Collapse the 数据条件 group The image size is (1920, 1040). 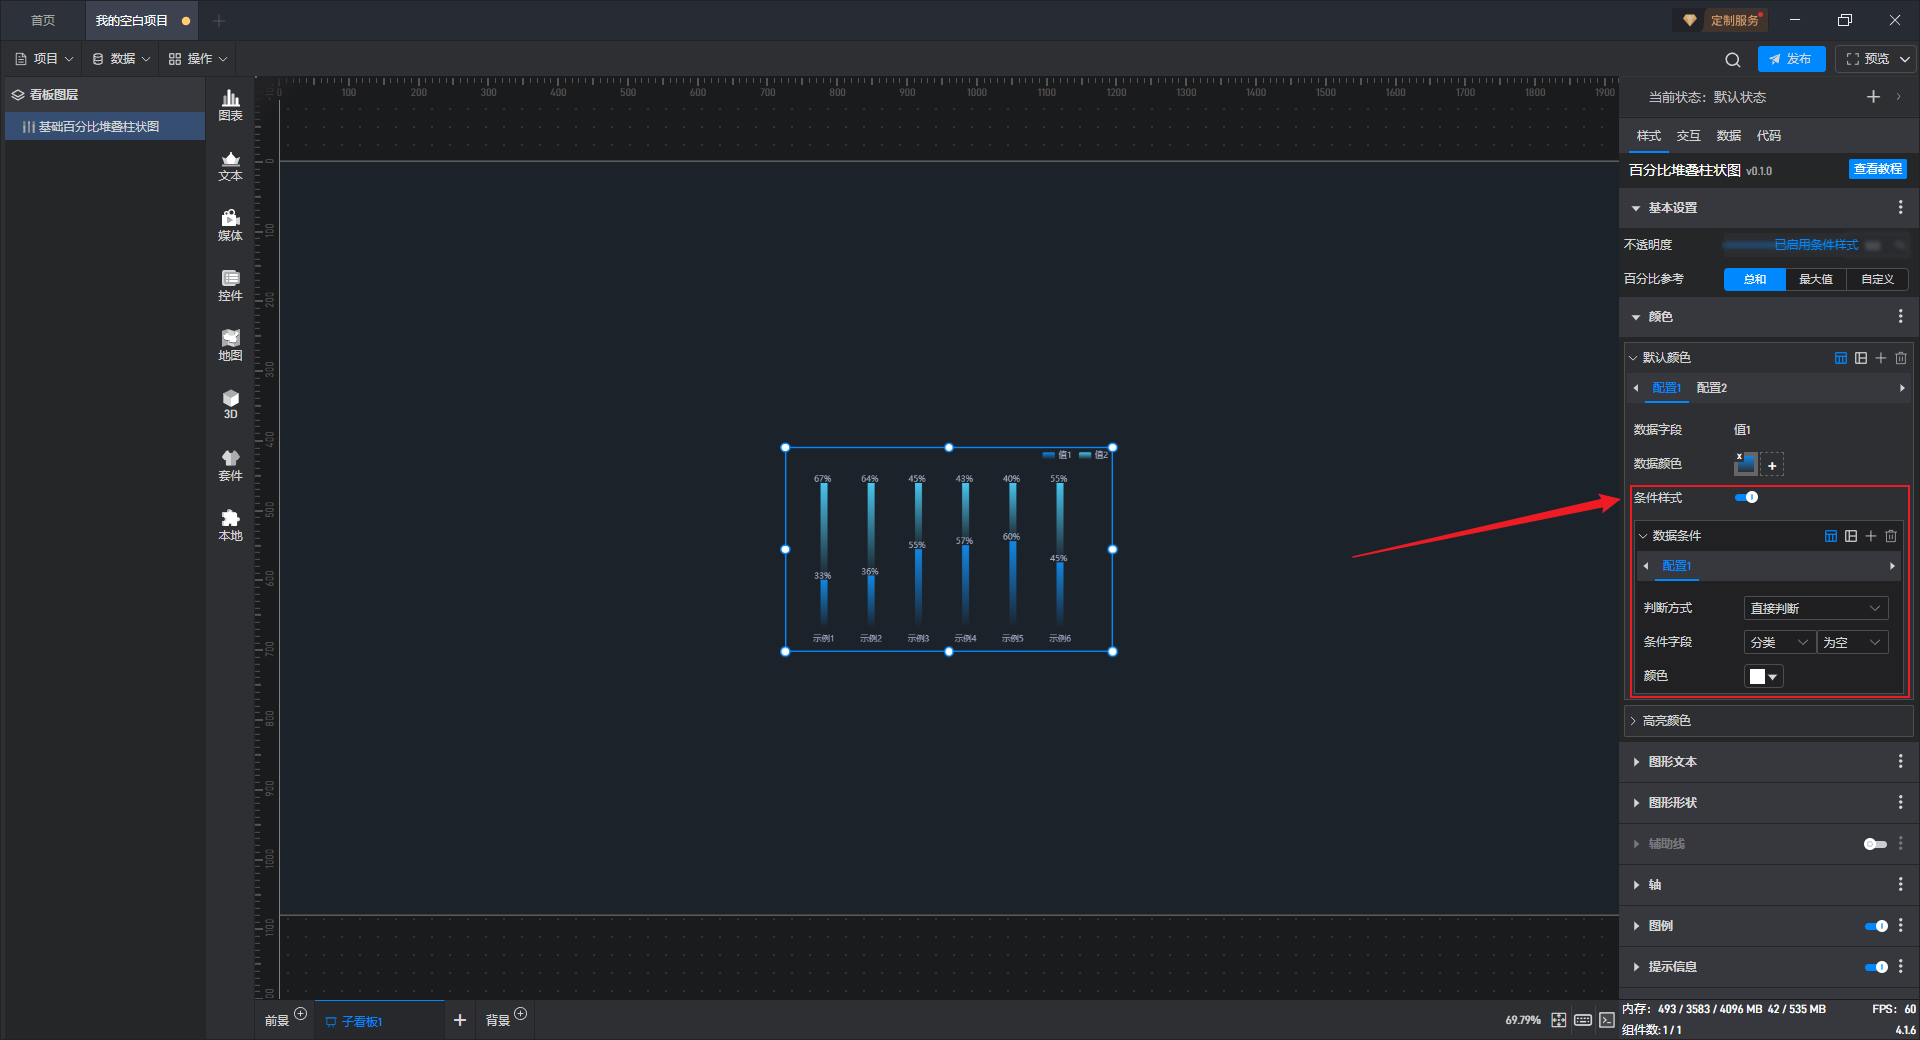(1643, 536)
